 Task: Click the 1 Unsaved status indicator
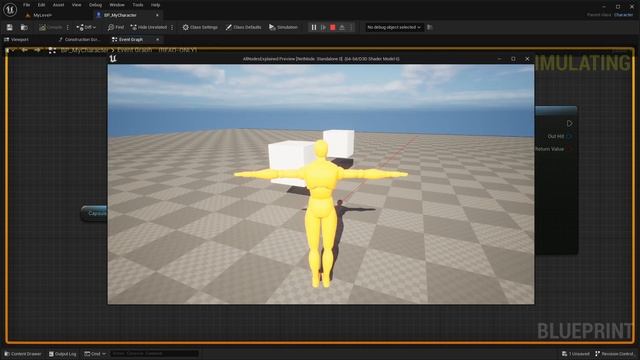(576, 354)
